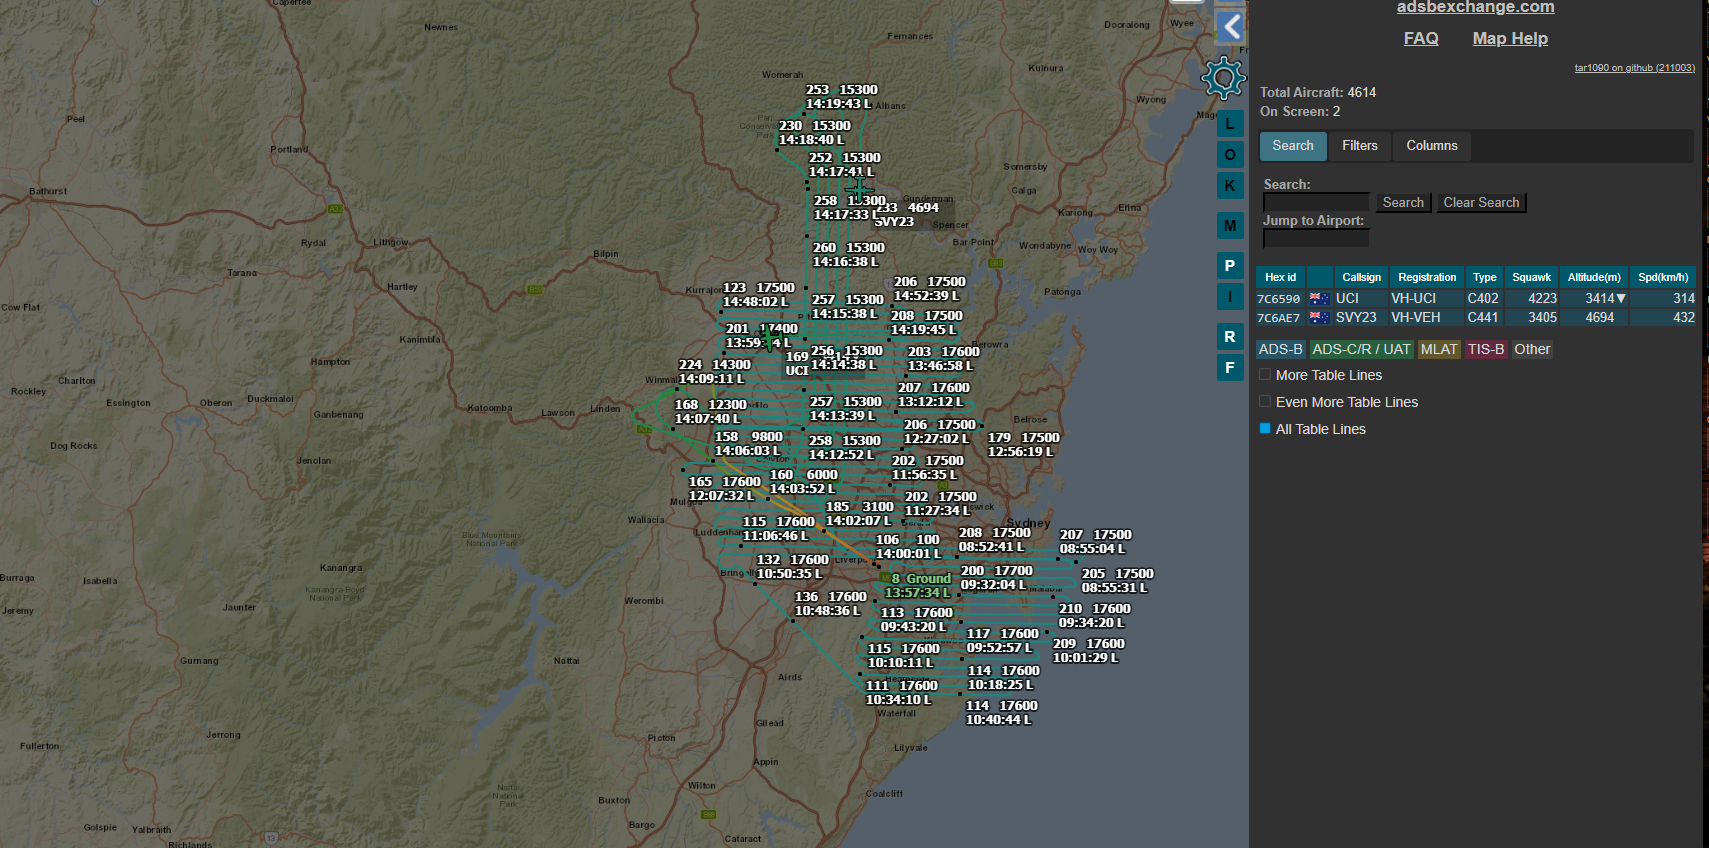The height and width of the screenshot is (848, 1709).
Task: Switch to the Search tab
Action: 1293,146
